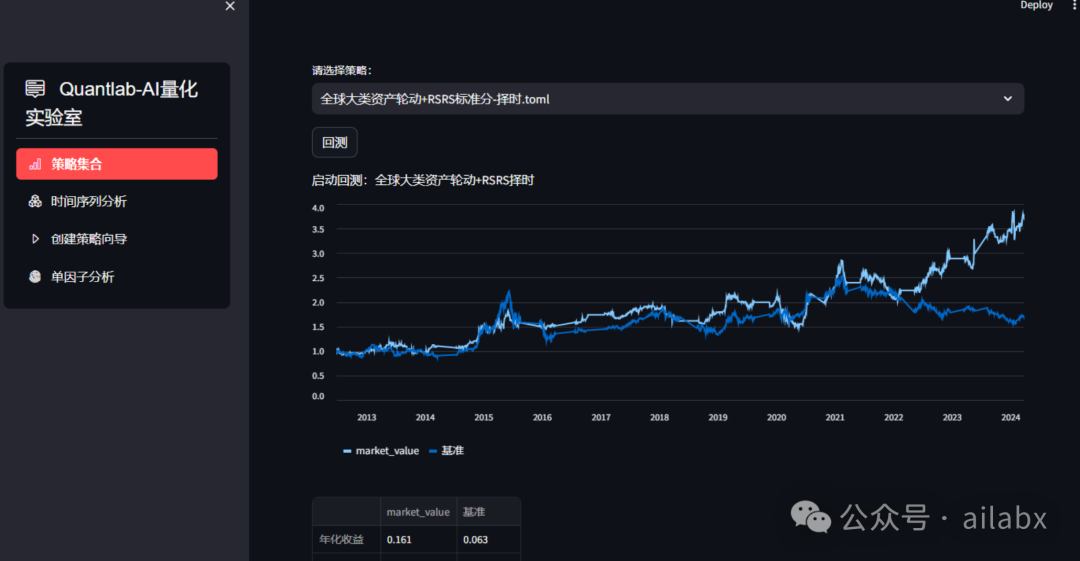Click the 回测 button
Image resolution: width=1080 pixels, height=561 pixels.
pyautogui.click(x=335, y=143)
